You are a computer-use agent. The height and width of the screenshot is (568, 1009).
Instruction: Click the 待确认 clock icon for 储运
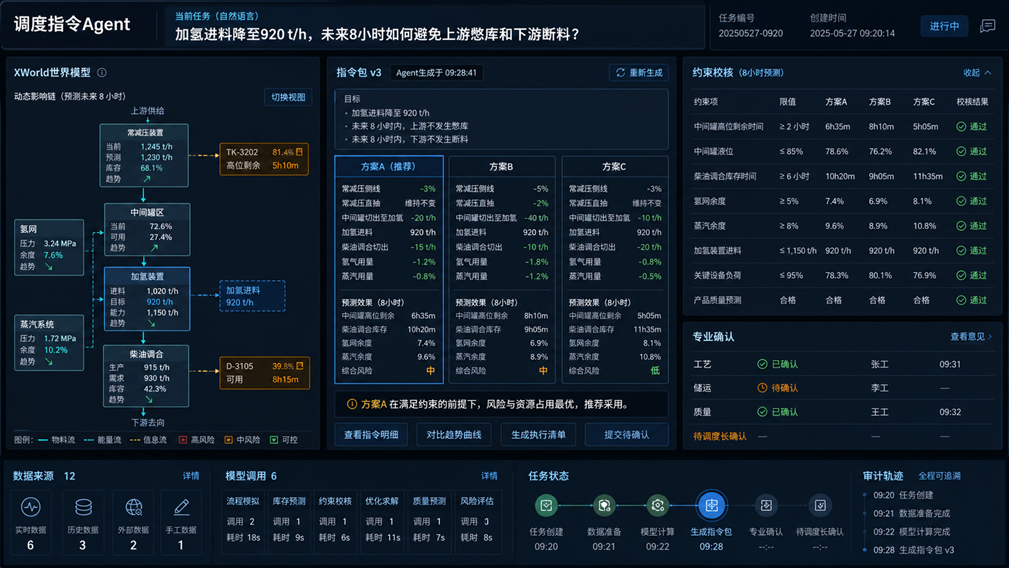[x=762, y=388]
